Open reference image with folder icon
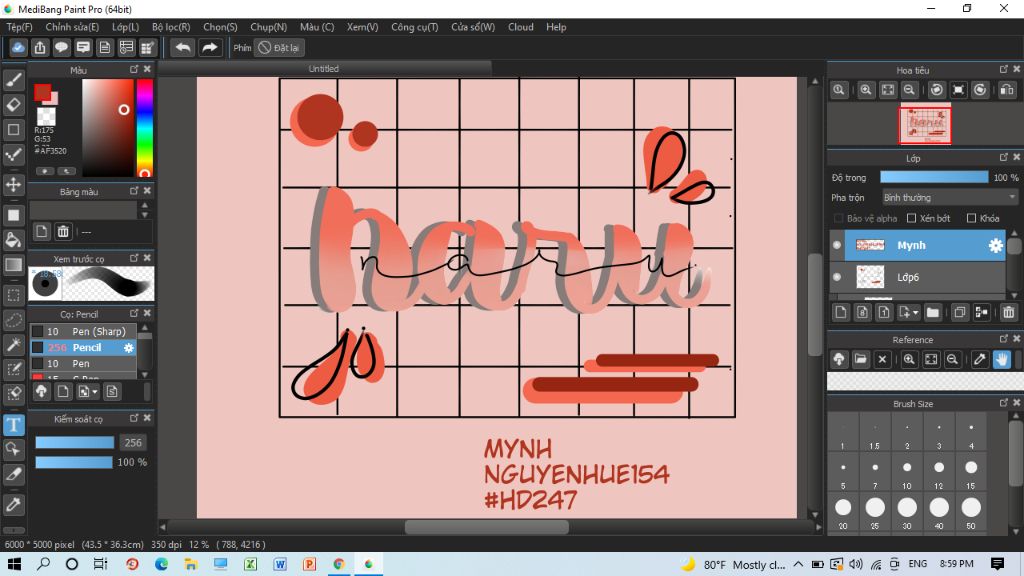 (861, 359)
